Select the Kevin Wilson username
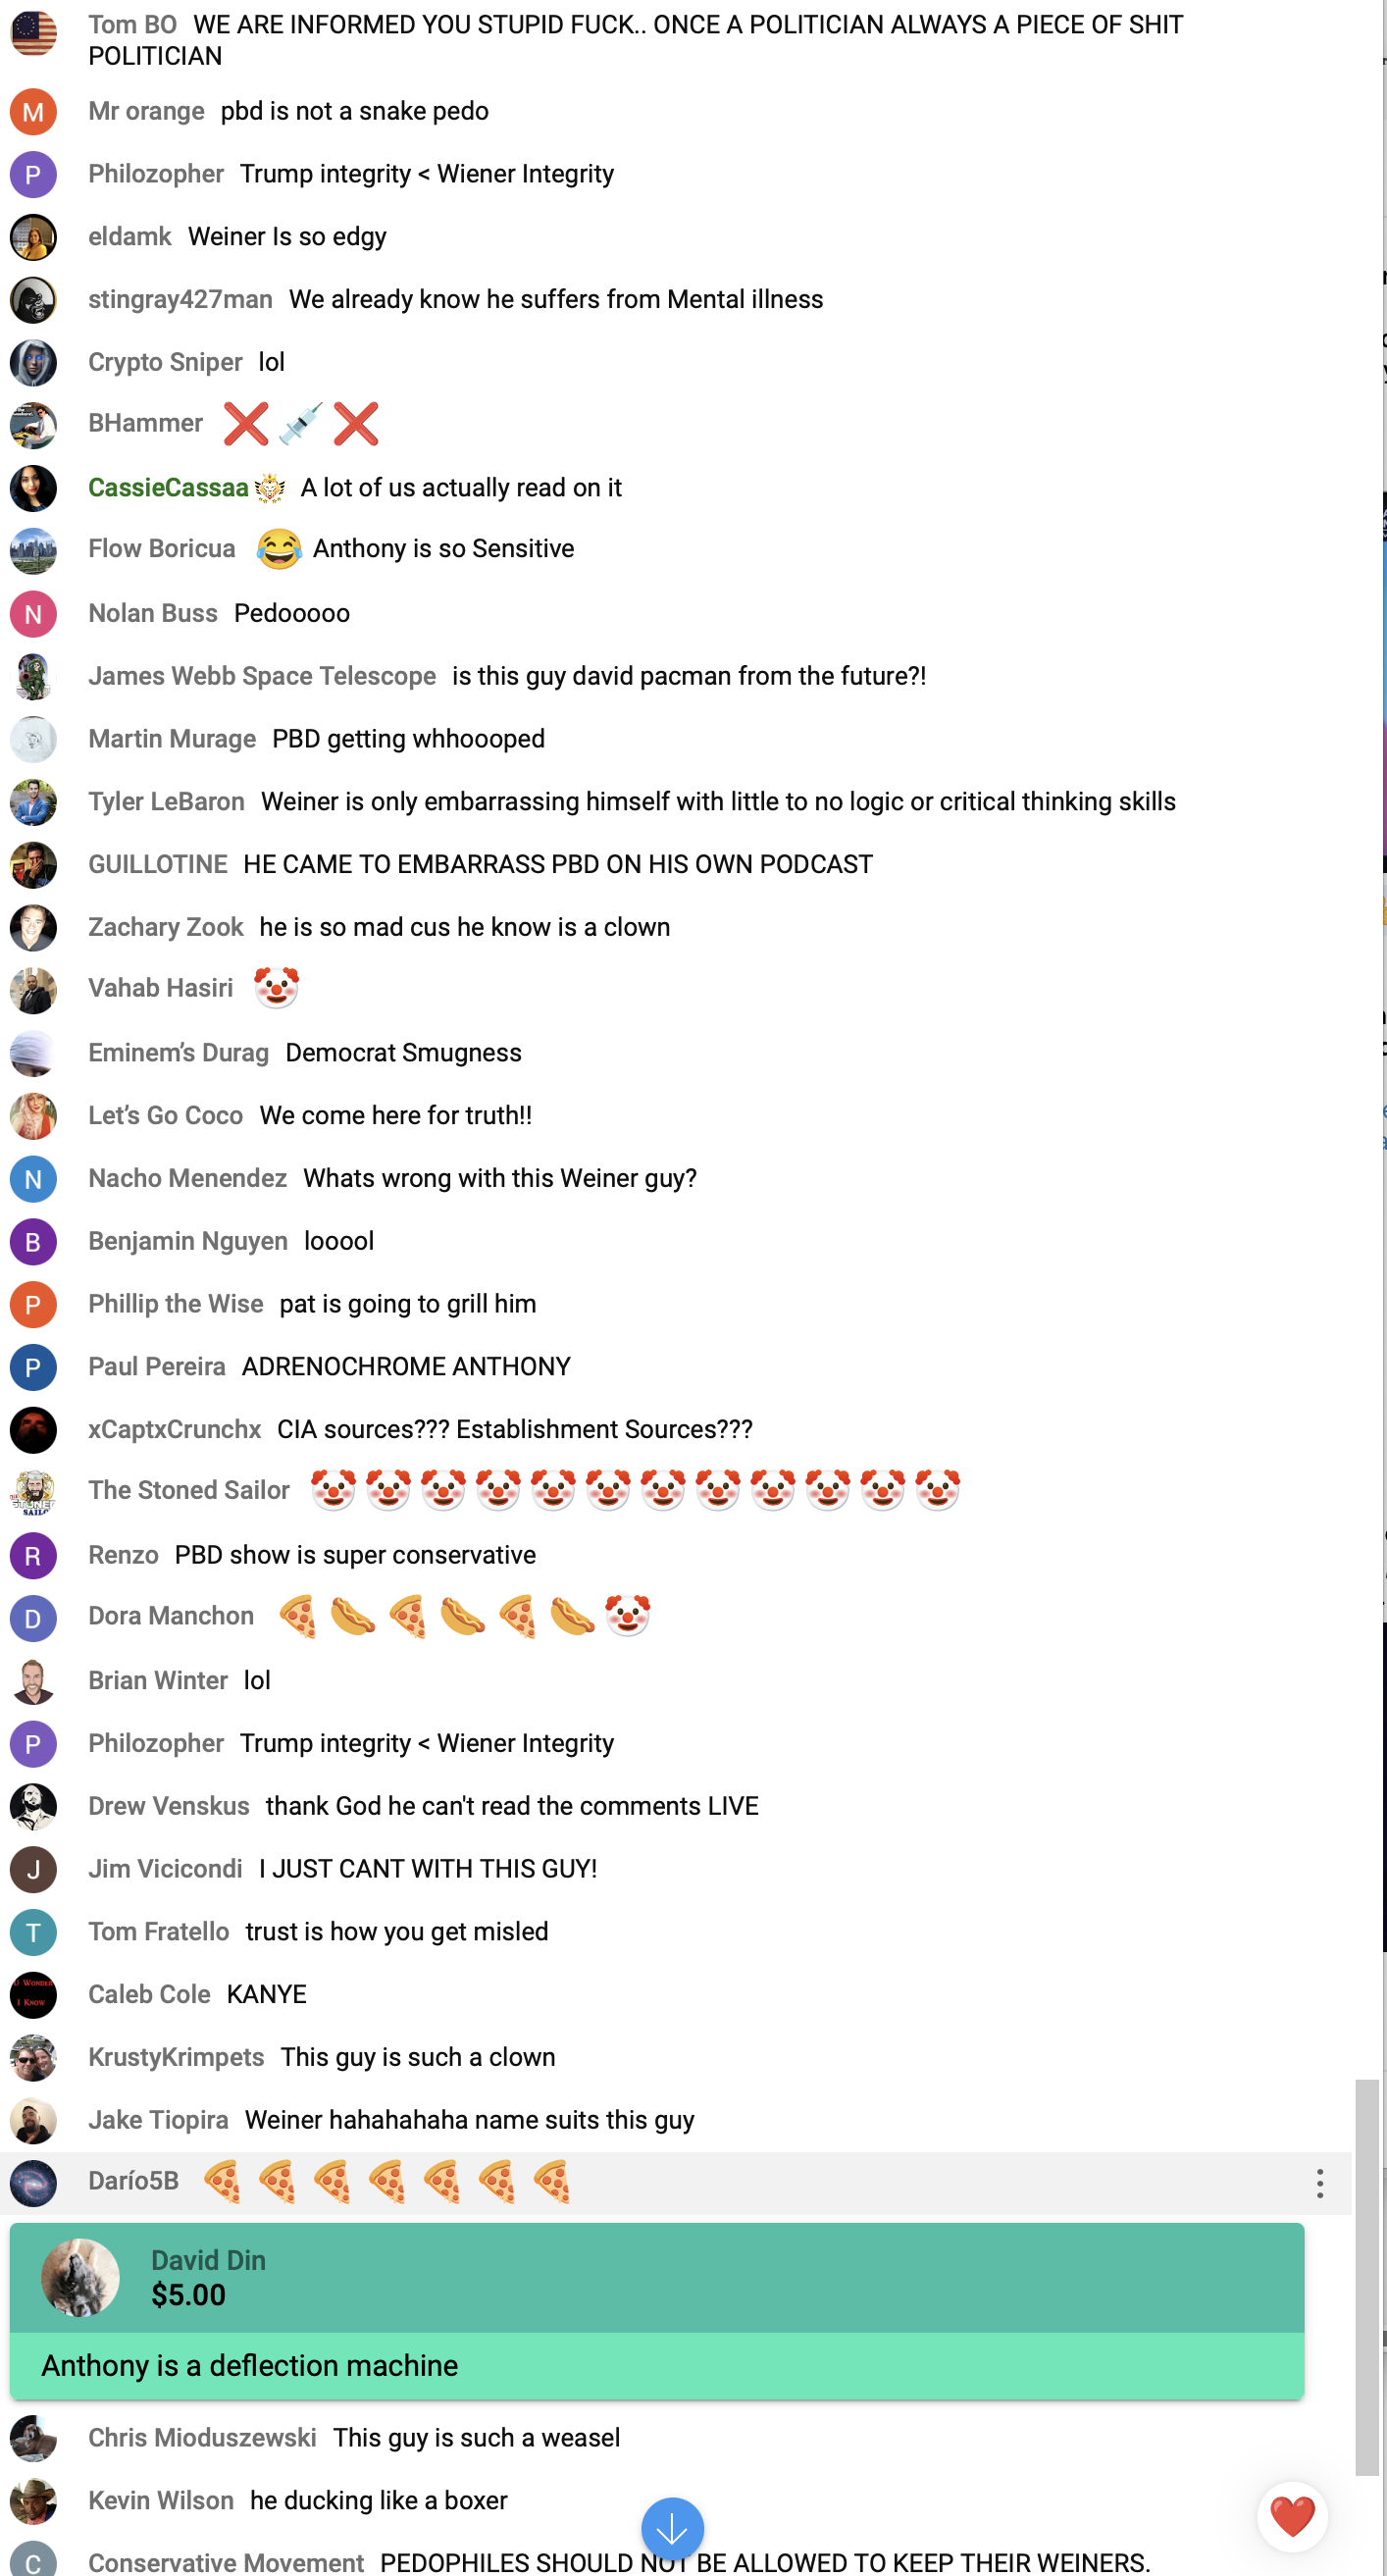The height and width of the screenshot is (2576, 1387). tap(161, 2500)
